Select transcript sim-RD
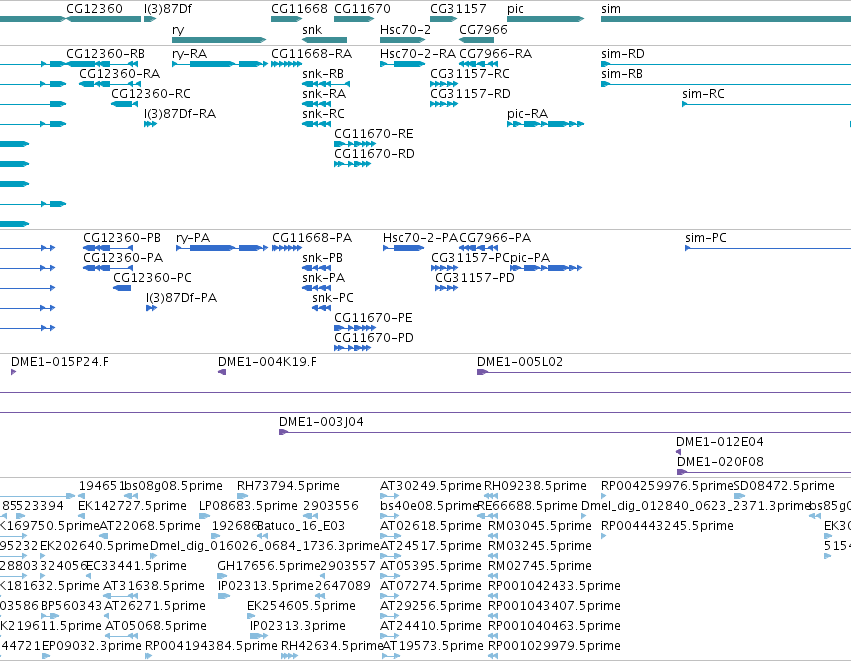This screenshot has width=851, height=661. (x=726, y=64)
